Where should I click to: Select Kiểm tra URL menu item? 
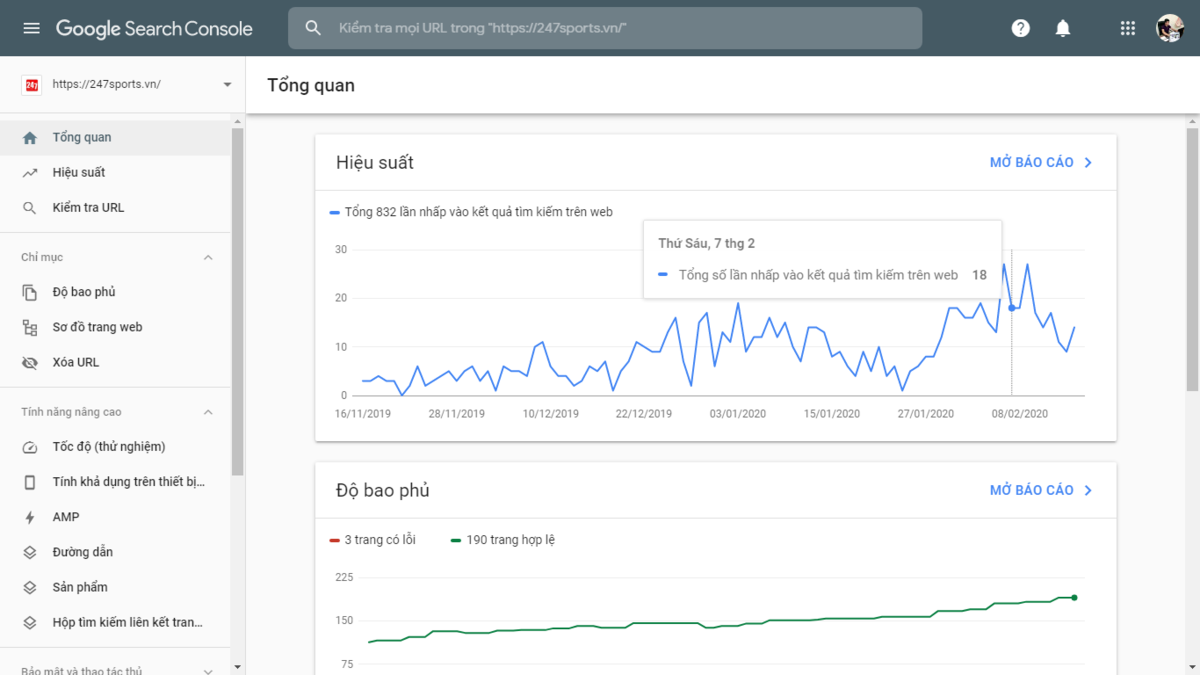pos(115,208)
